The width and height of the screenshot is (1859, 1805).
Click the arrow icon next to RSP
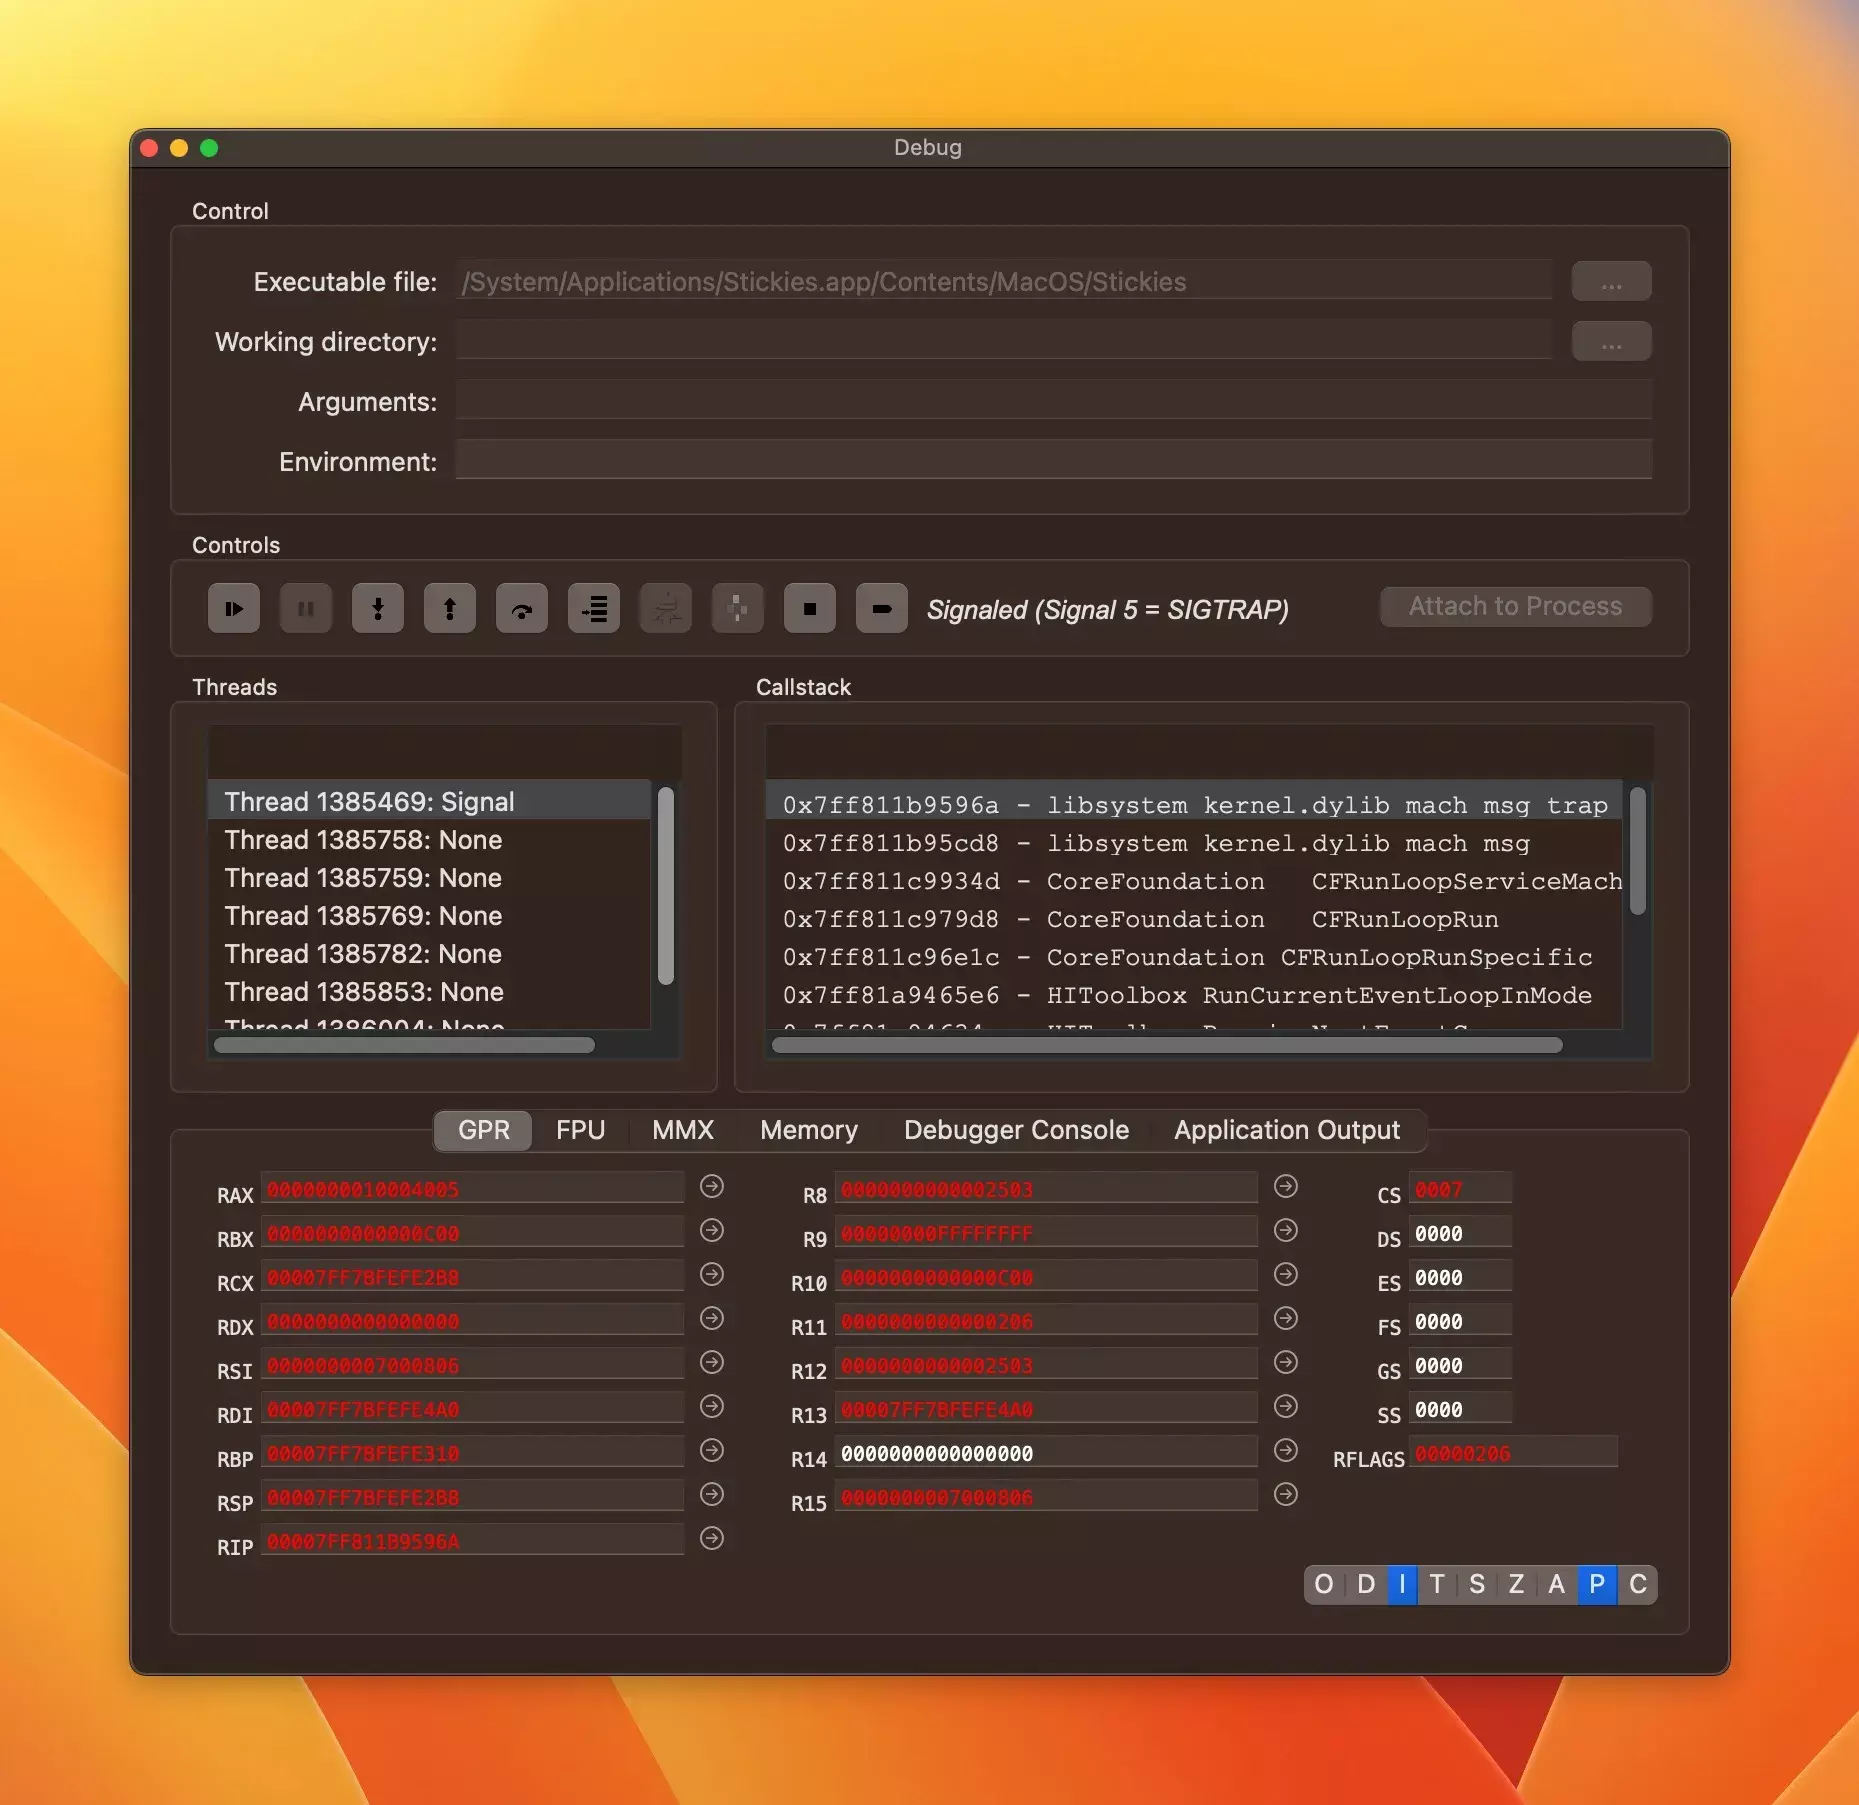pos(712,1495)
